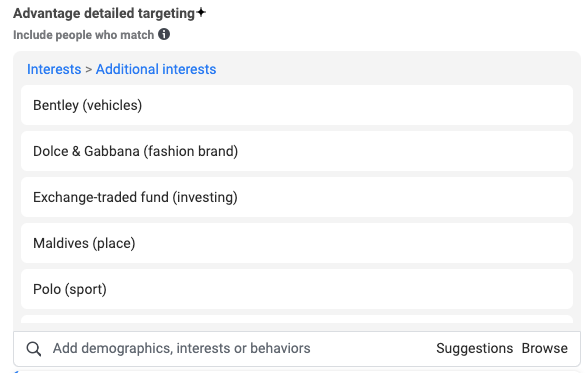Click the Include people who match label
Viewport: 588px width, 373px height.
coord(84,35)
